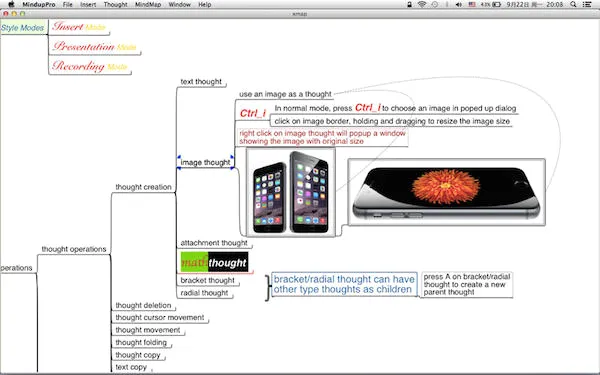The width and height of the screenshot is (600, 375).
Task: Select the red 'Ctrl_i' node
Action: tap(253, 113)
